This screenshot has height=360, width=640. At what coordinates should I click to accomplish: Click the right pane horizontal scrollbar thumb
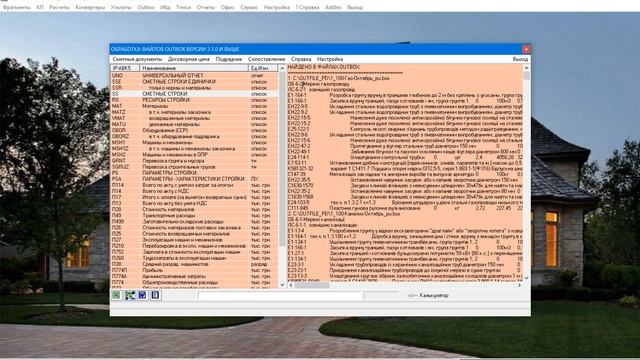pyautogui.click(x=312, y=285)
